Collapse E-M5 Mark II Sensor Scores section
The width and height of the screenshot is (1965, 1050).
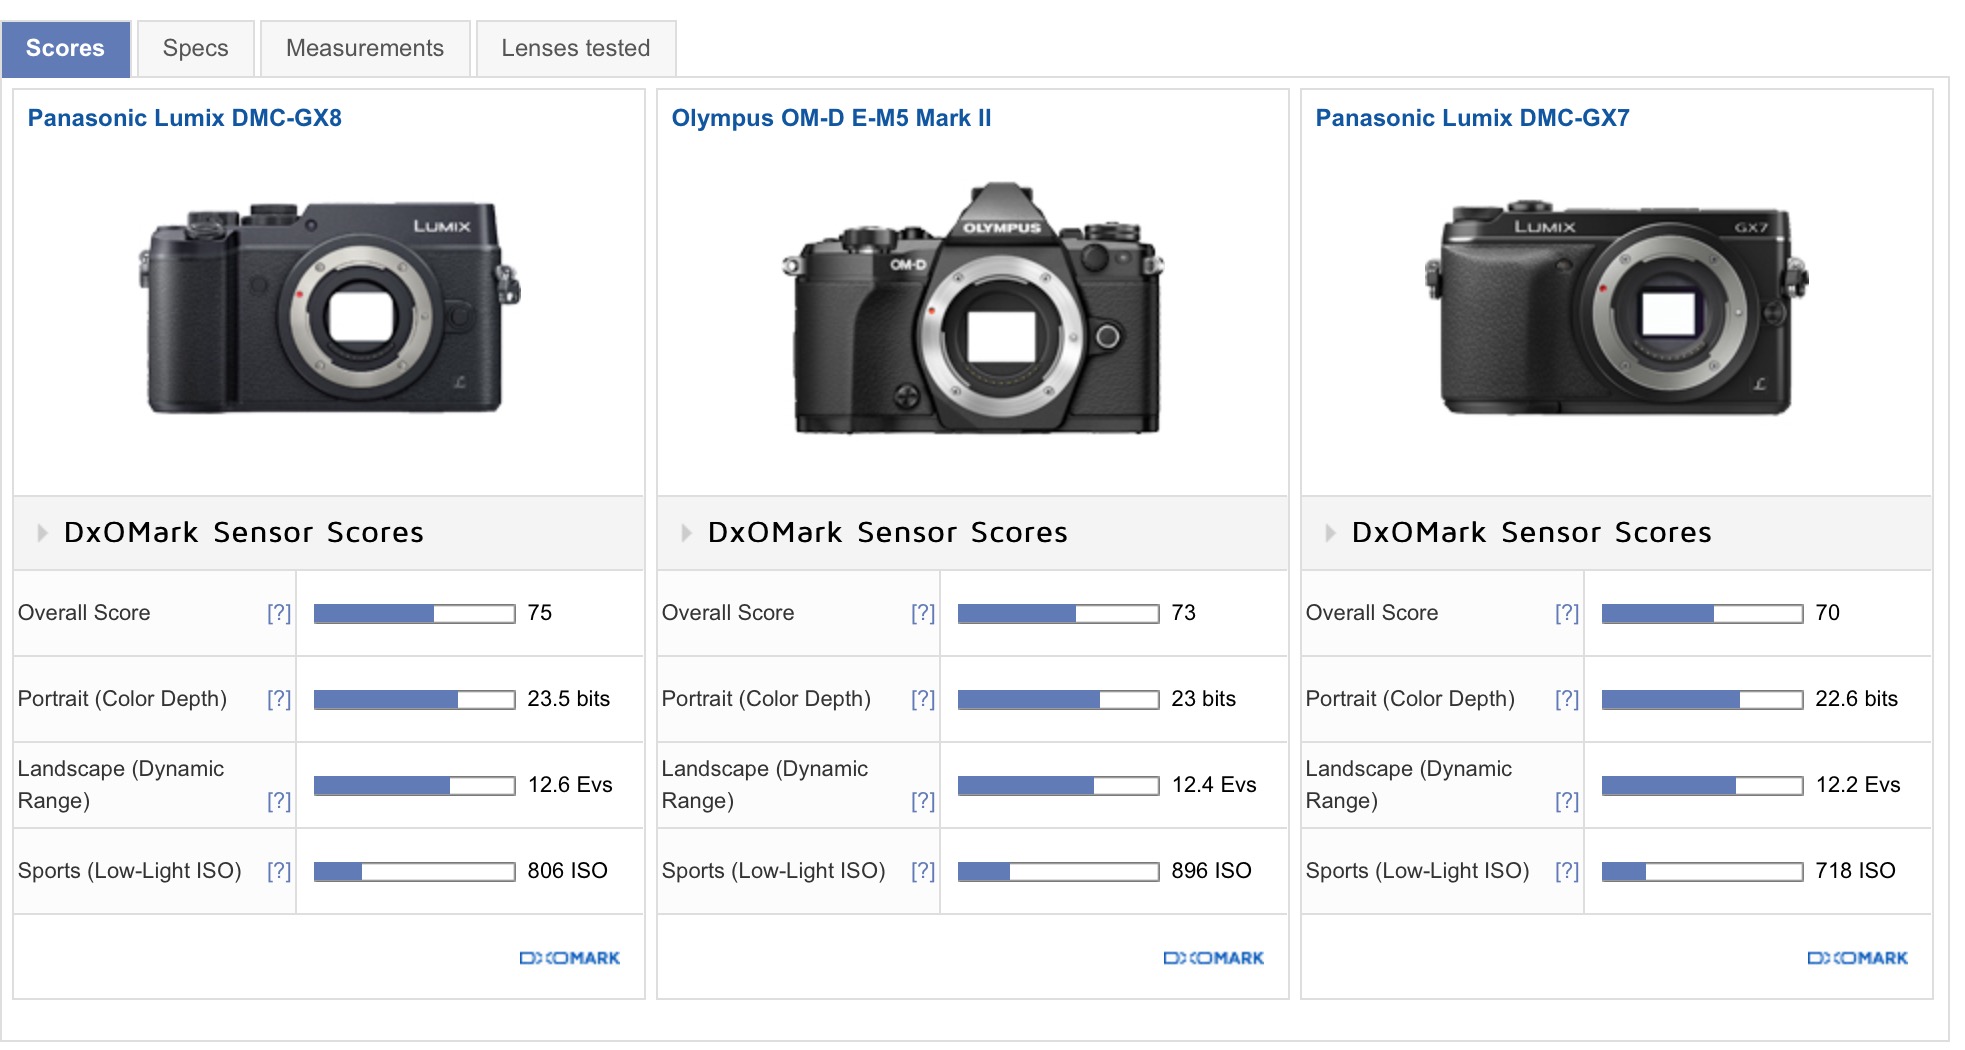tap(686, 533)
